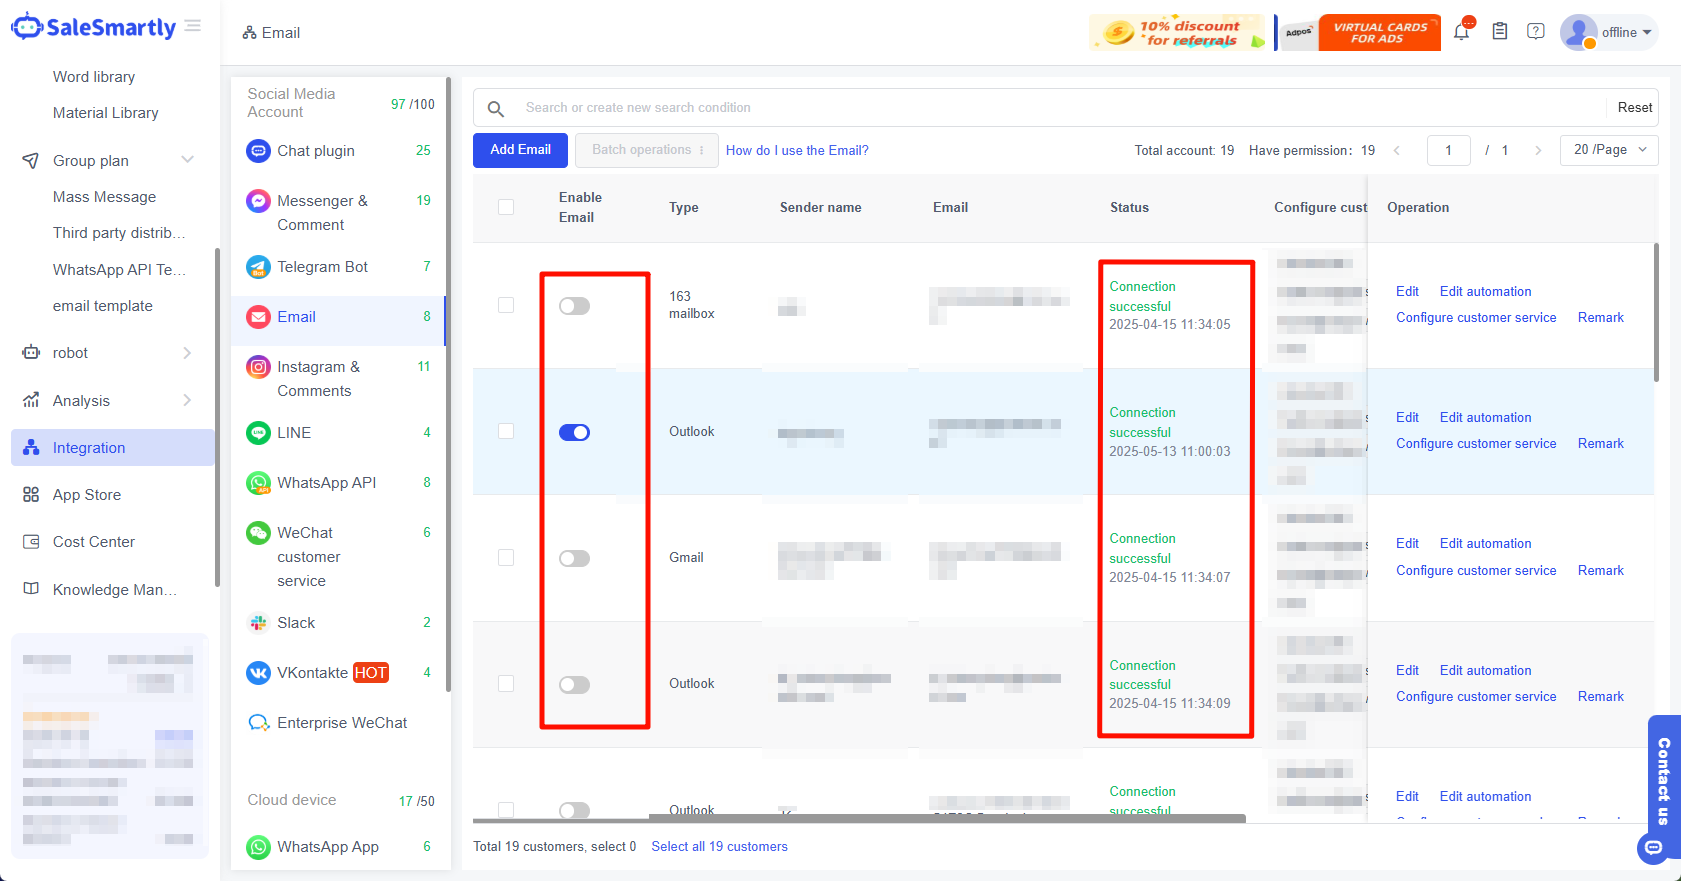Edit the 163 mailbox account
This screenshot has width=1681, height=881.
tap(1407, 292)
